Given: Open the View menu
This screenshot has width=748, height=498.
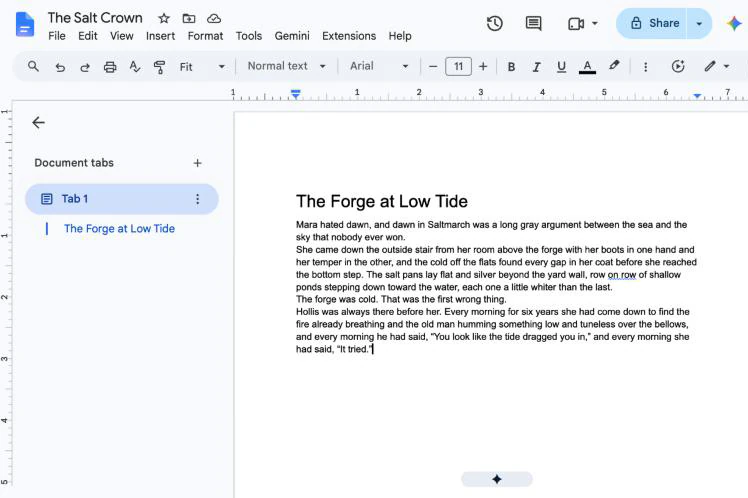Looking at the screenshot, I should pos(122,36).
